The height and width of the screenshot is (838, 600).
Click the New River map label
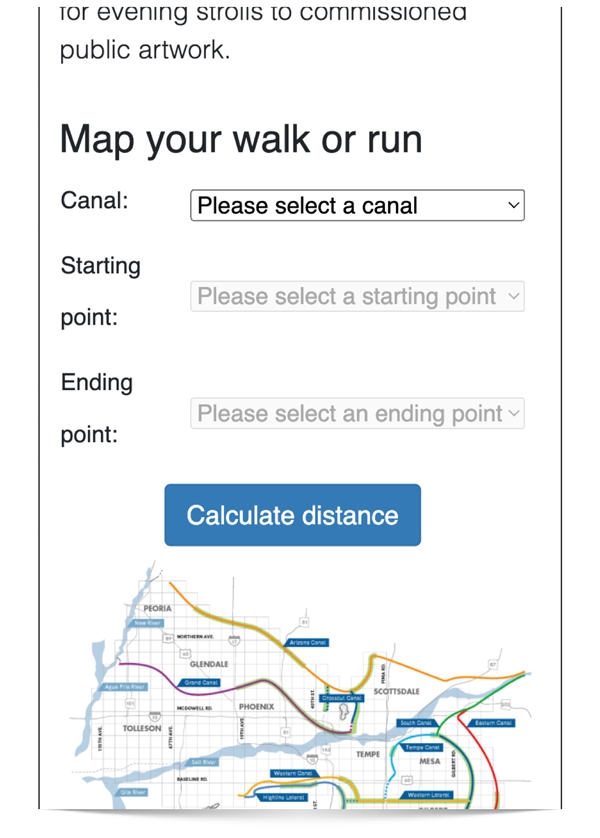coord(147,623)
